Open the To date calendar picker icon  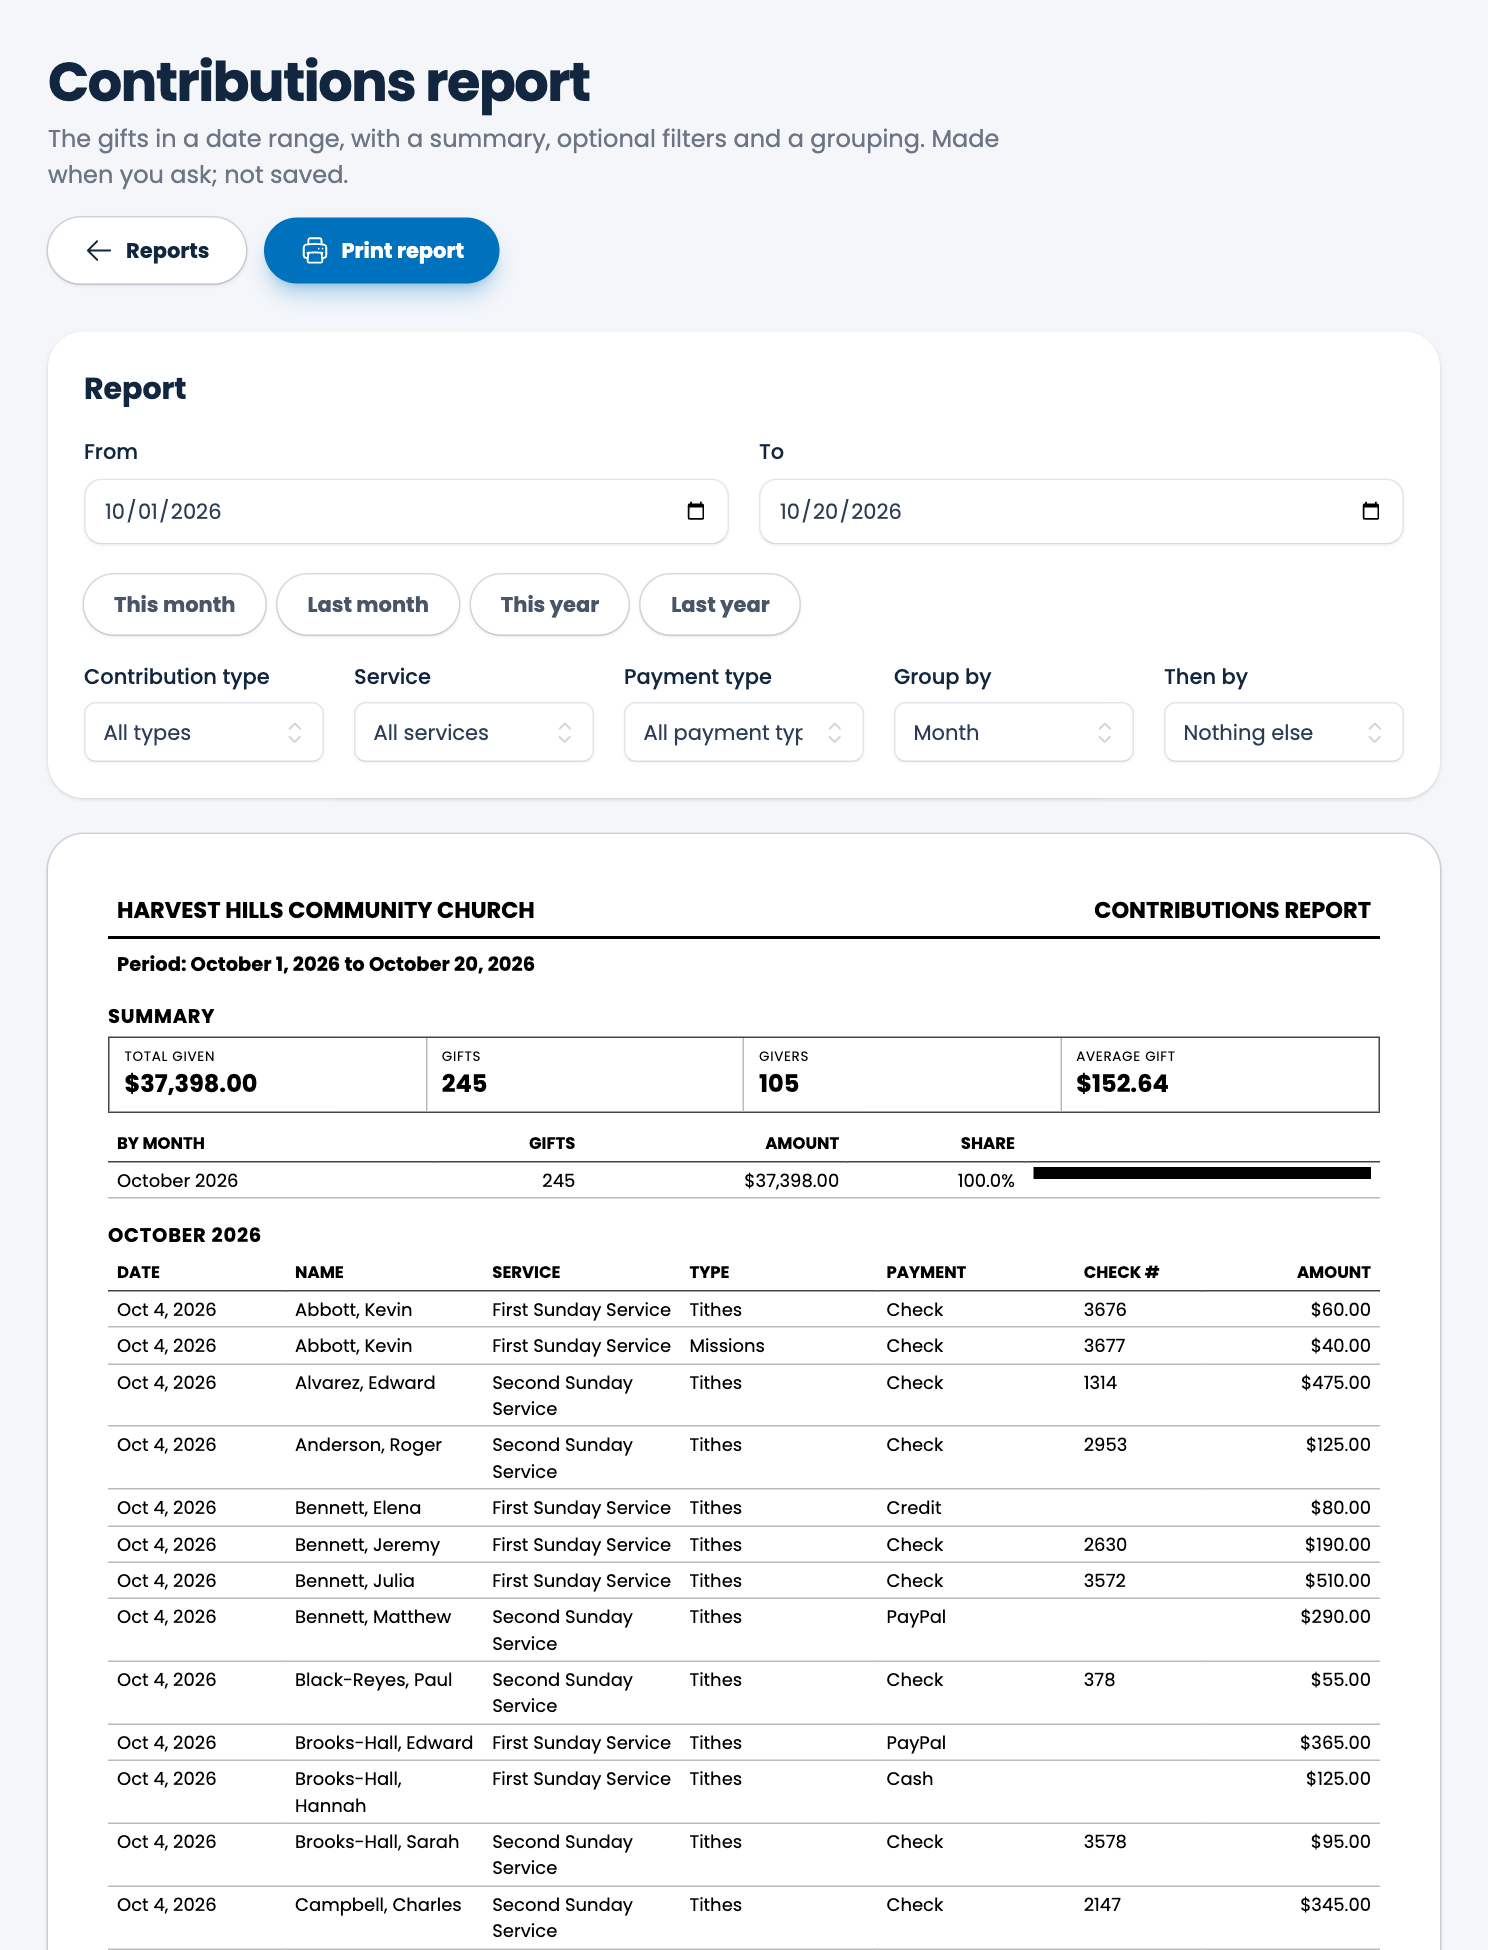pyautogui.click(x=1371, y=511)
